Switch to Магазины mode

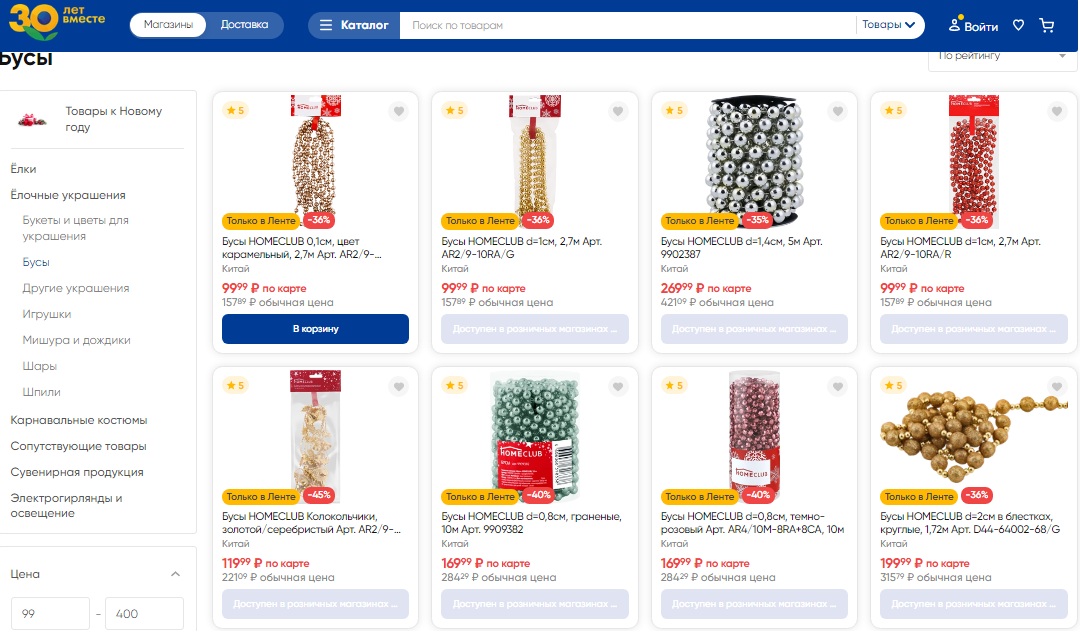[x=168, y=25]
